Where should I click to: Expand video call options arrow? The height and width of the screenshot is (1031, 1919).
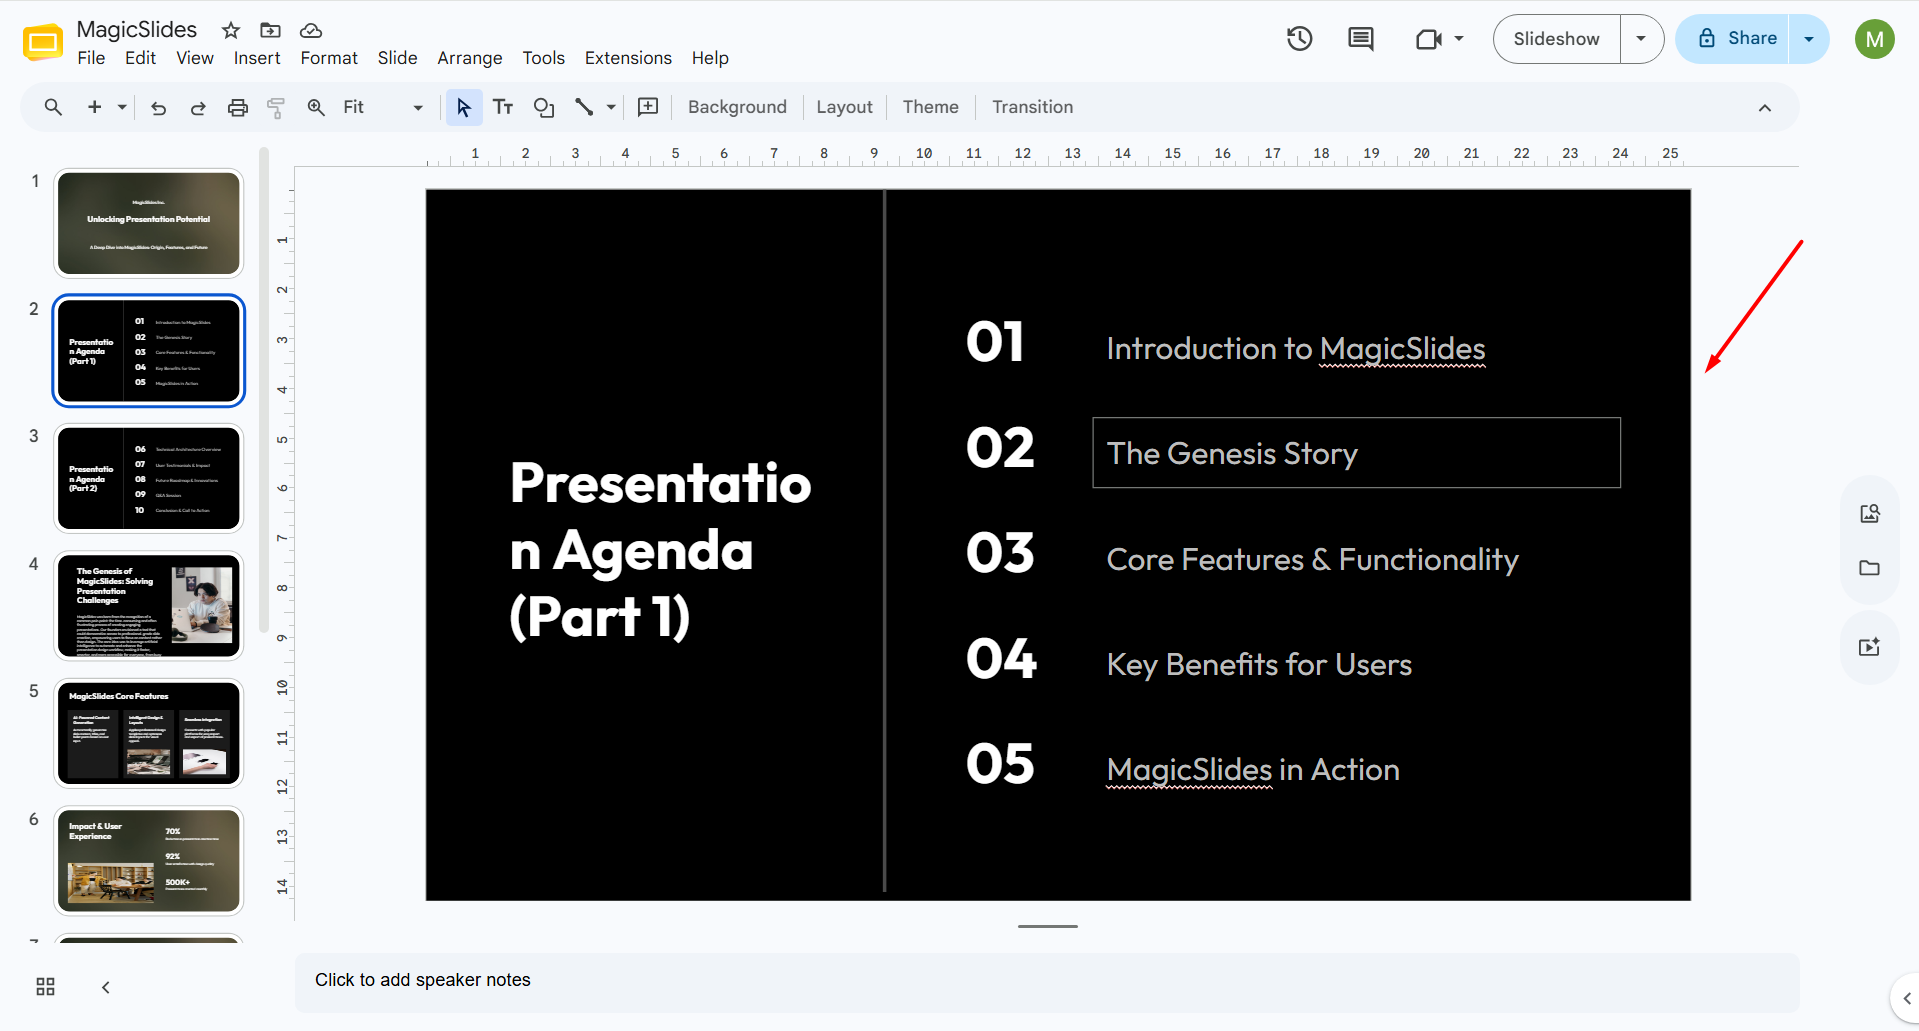(1459, 39)
